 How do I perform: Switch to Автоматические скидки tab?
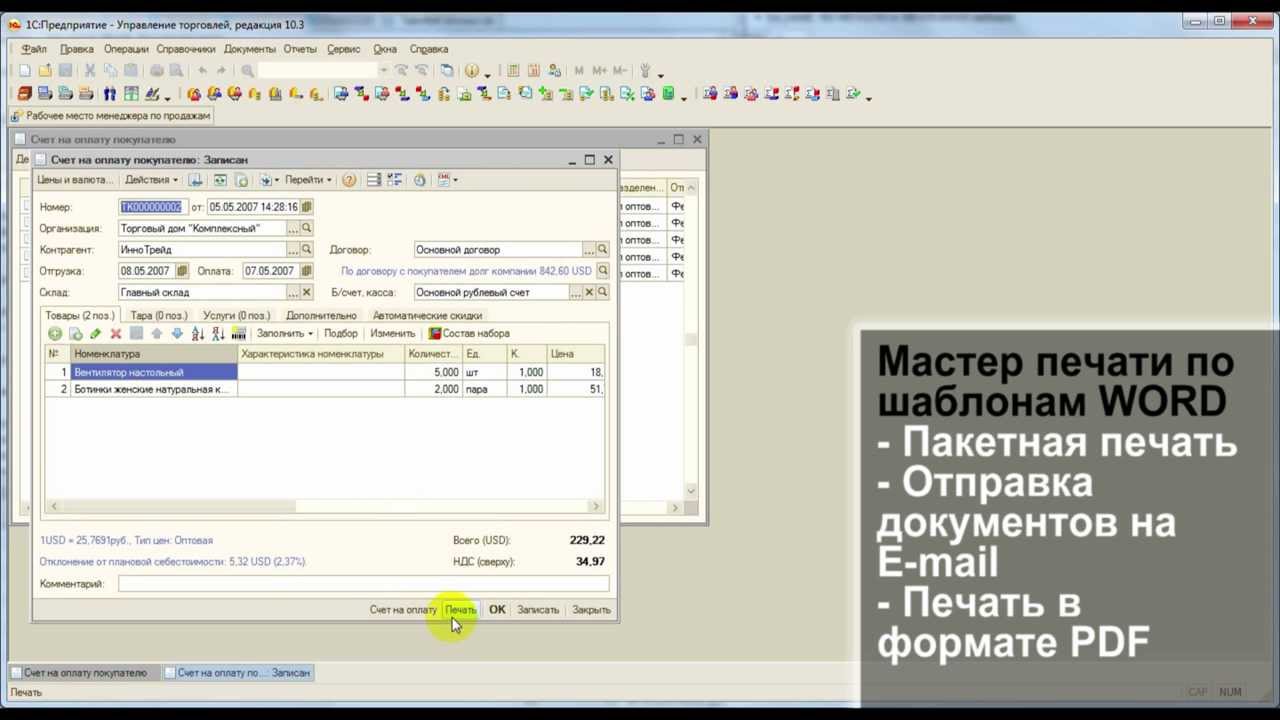[x=427, y=315]
